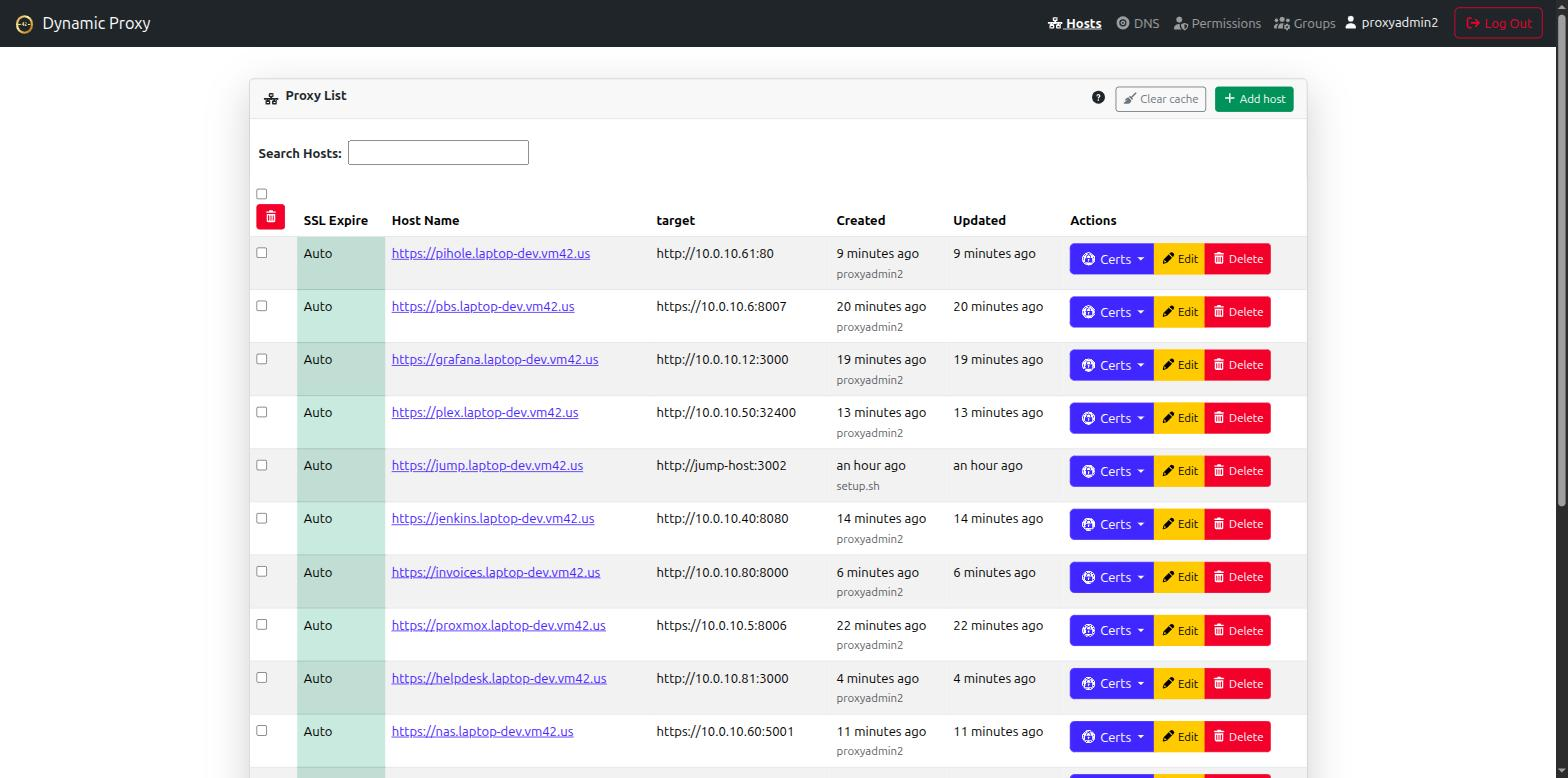Check the jenkins host row checkbox
Image resolution: width=1568 pixels, height=778 pixels.
coord(262,518)
